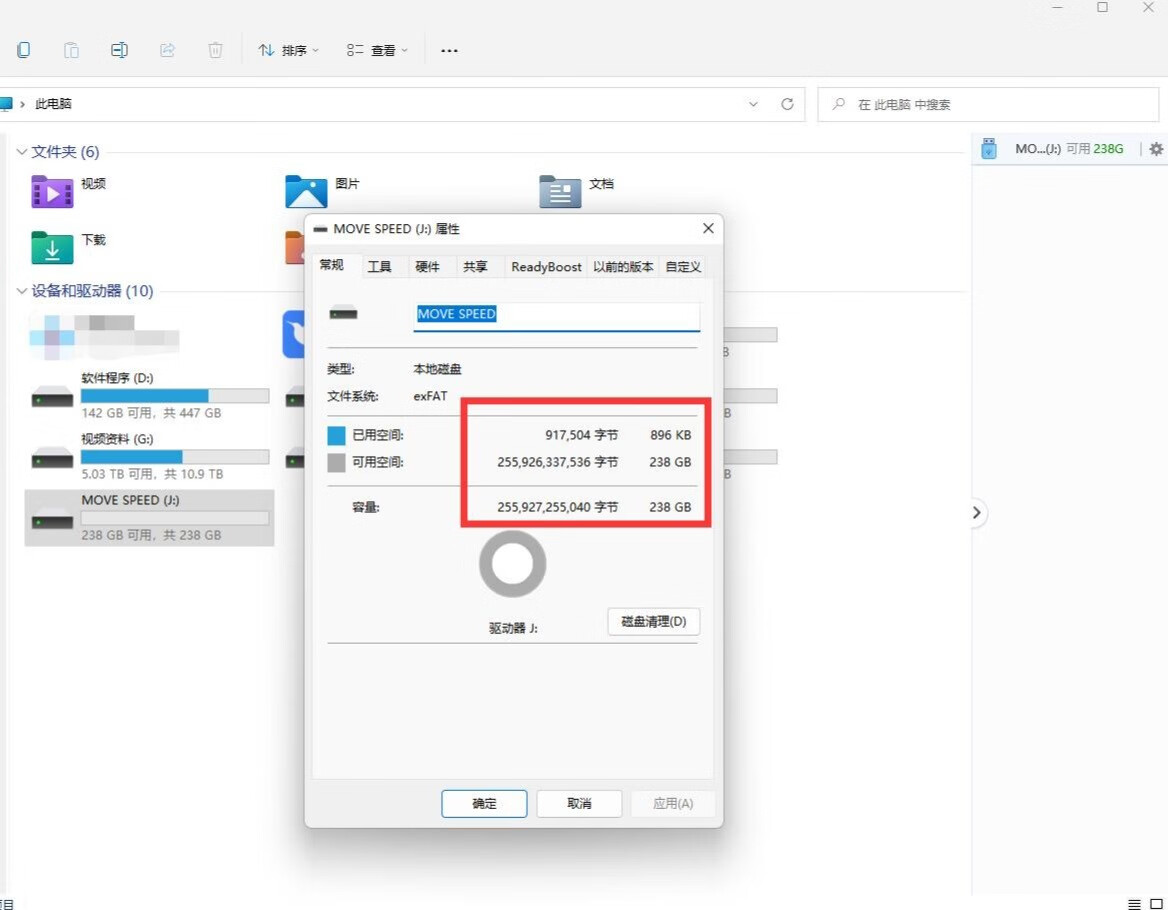Click the '驱动器 J:' label under the chart

pyautogui.click(x=513, y=628)
